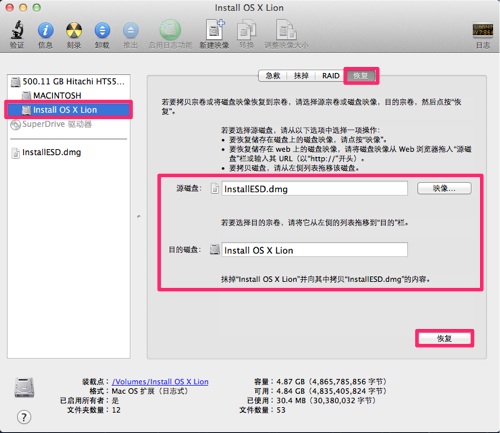Click the disk icon beside destination field

pyautogui.click(x=215, y=249)
